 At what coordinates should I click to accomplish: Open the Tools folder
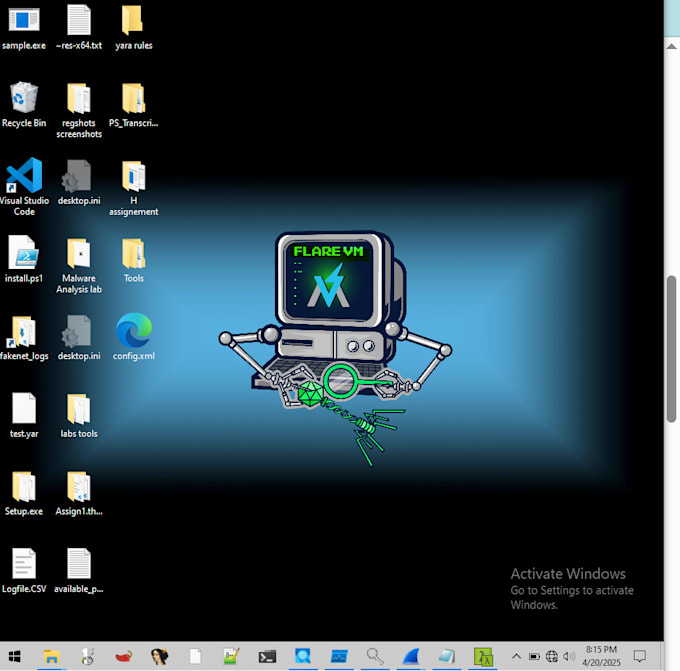(134, 260)
